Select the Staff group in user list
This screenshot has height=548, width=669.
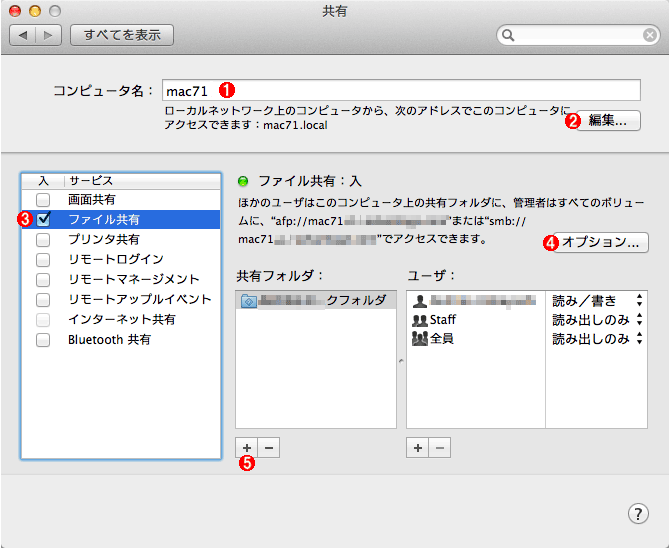click(476, 320)
